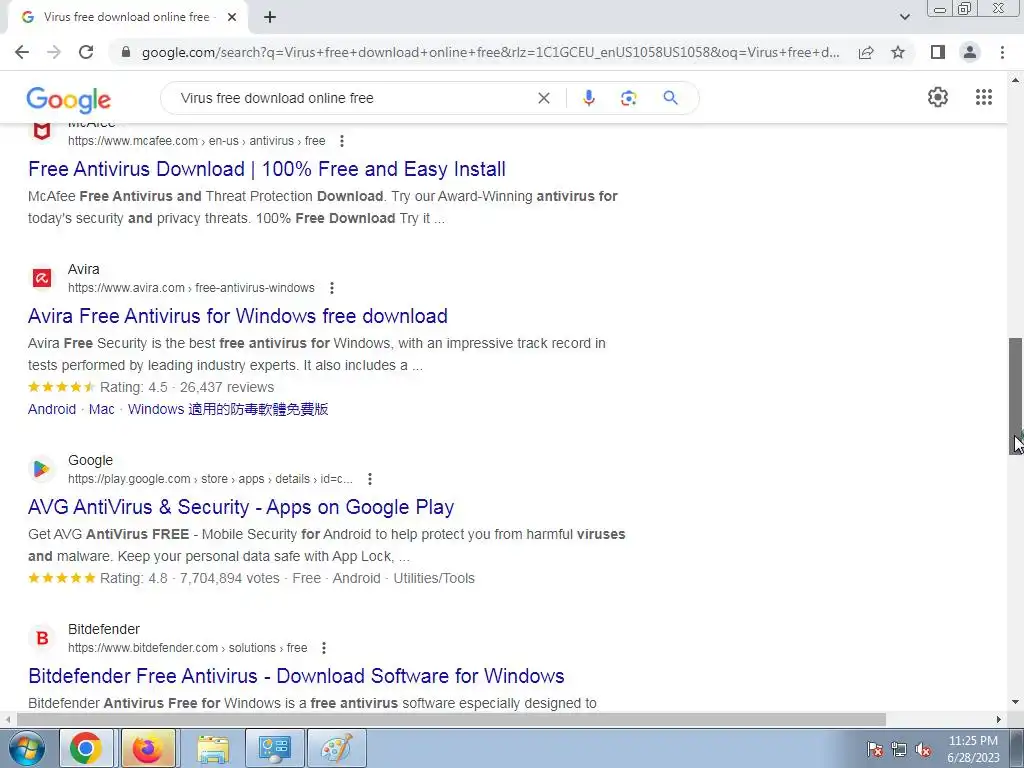Viewport: 1024px width, 768px height.
Task: Open the Chrome side panel
Action: [x=938, y=52]
